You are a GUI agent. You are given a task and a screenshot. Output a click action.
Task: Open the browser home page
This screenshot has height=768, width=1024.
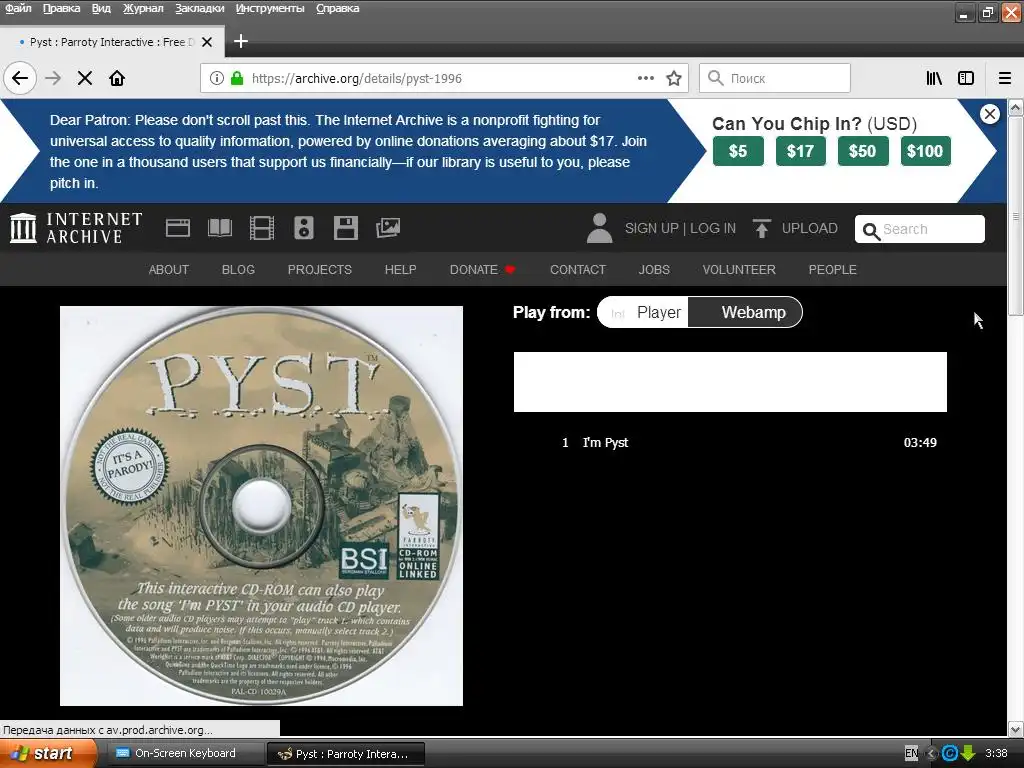pyautogui.click(x=117, y=78)
